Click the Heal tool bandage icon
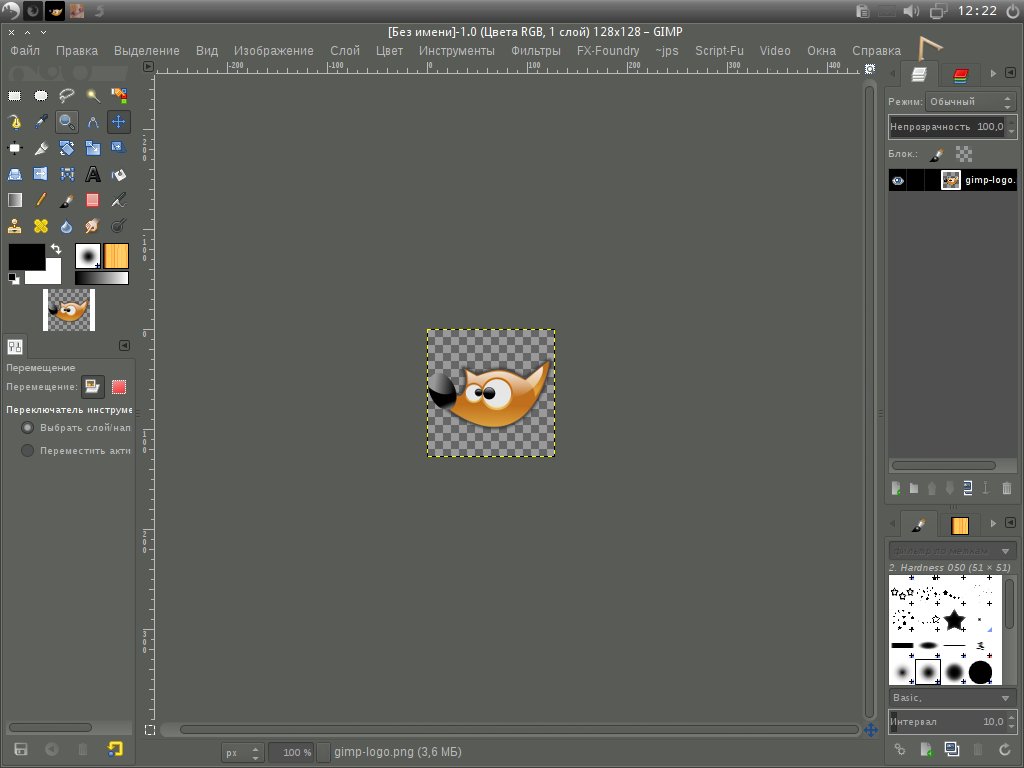 (41, 226)
